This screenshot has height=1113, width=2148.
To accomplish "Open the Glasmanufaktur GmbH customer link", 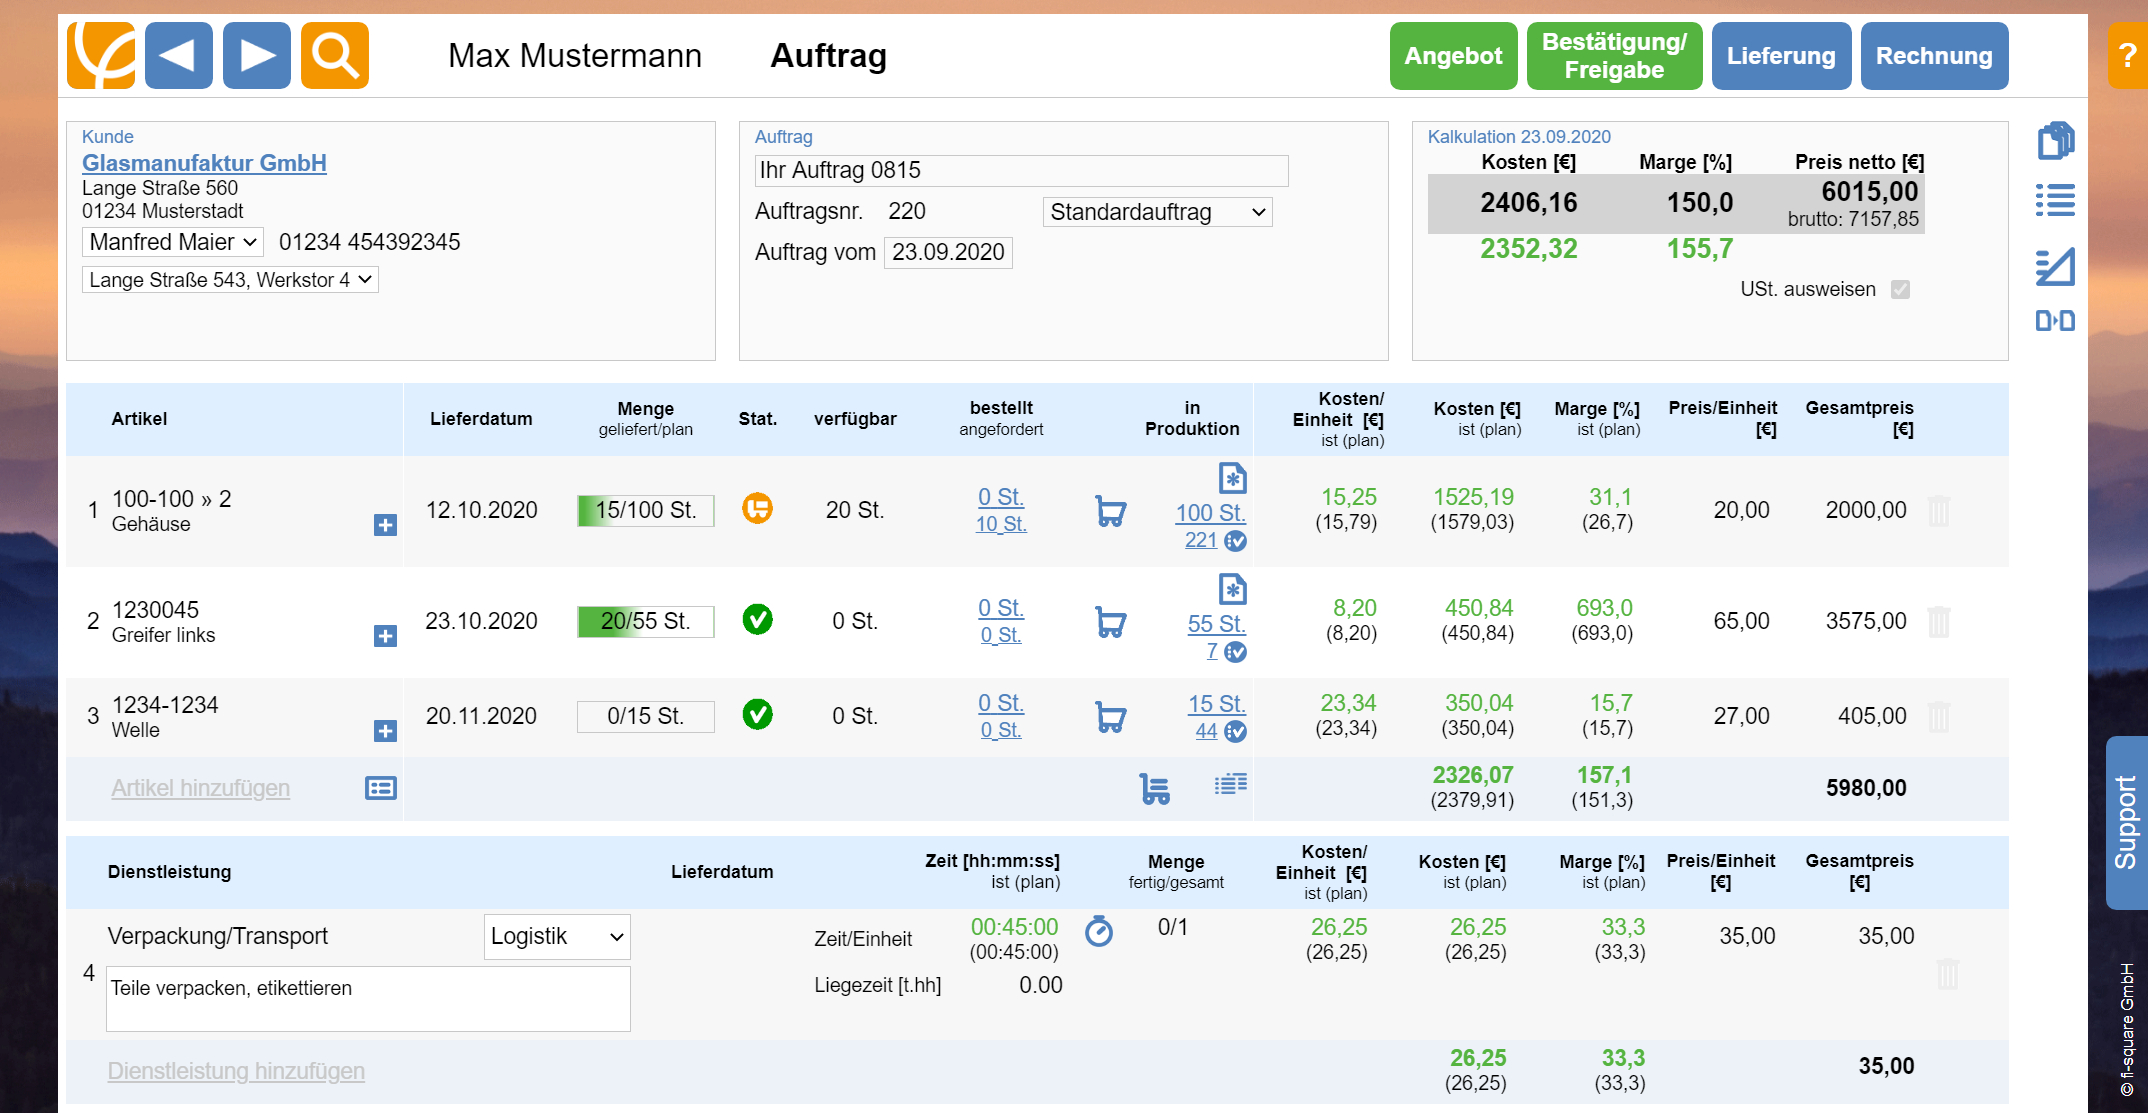I will tap(204, 163).
